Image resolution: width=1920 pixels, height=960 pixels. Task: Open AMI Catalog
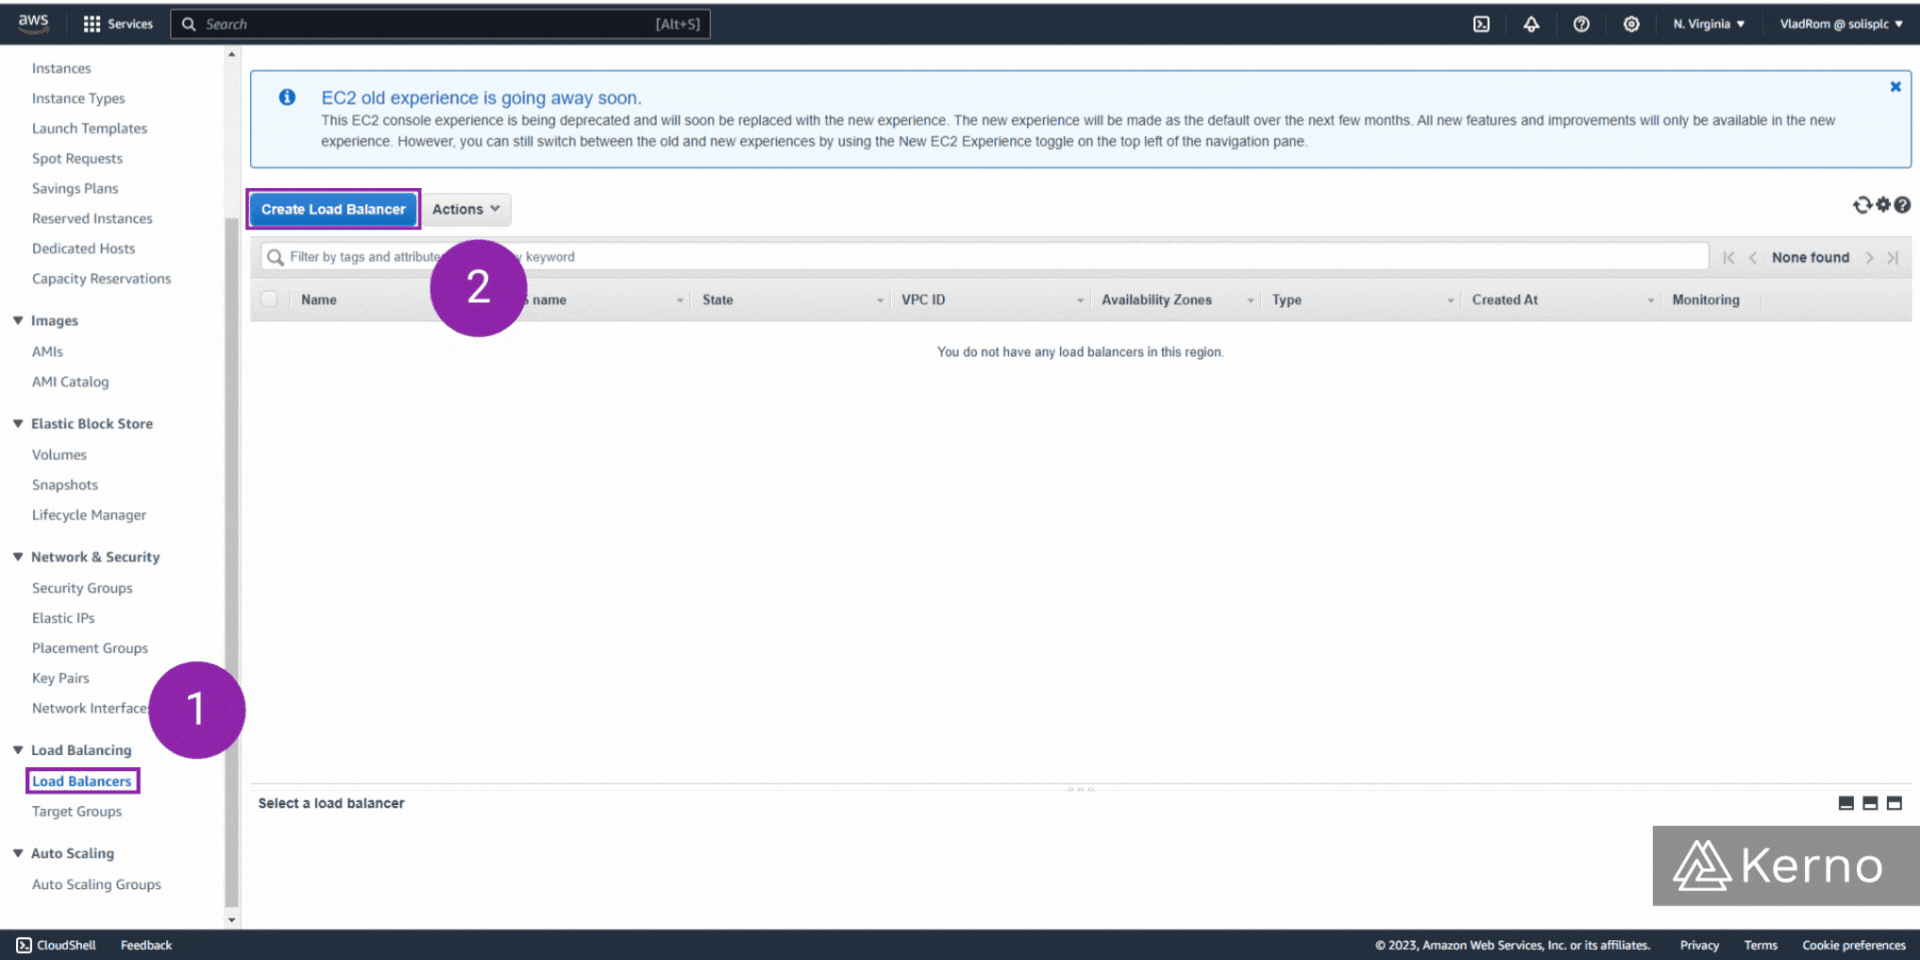[x=70, y=381]
